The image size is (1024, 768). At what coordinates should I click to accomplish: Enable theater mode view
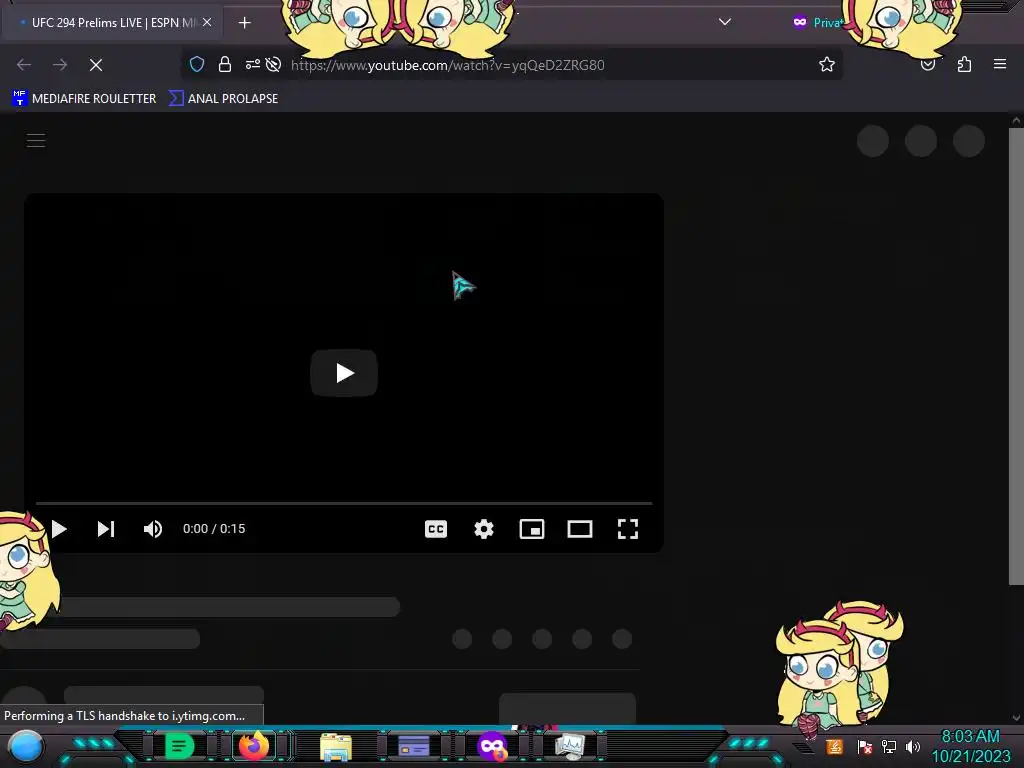580,529
